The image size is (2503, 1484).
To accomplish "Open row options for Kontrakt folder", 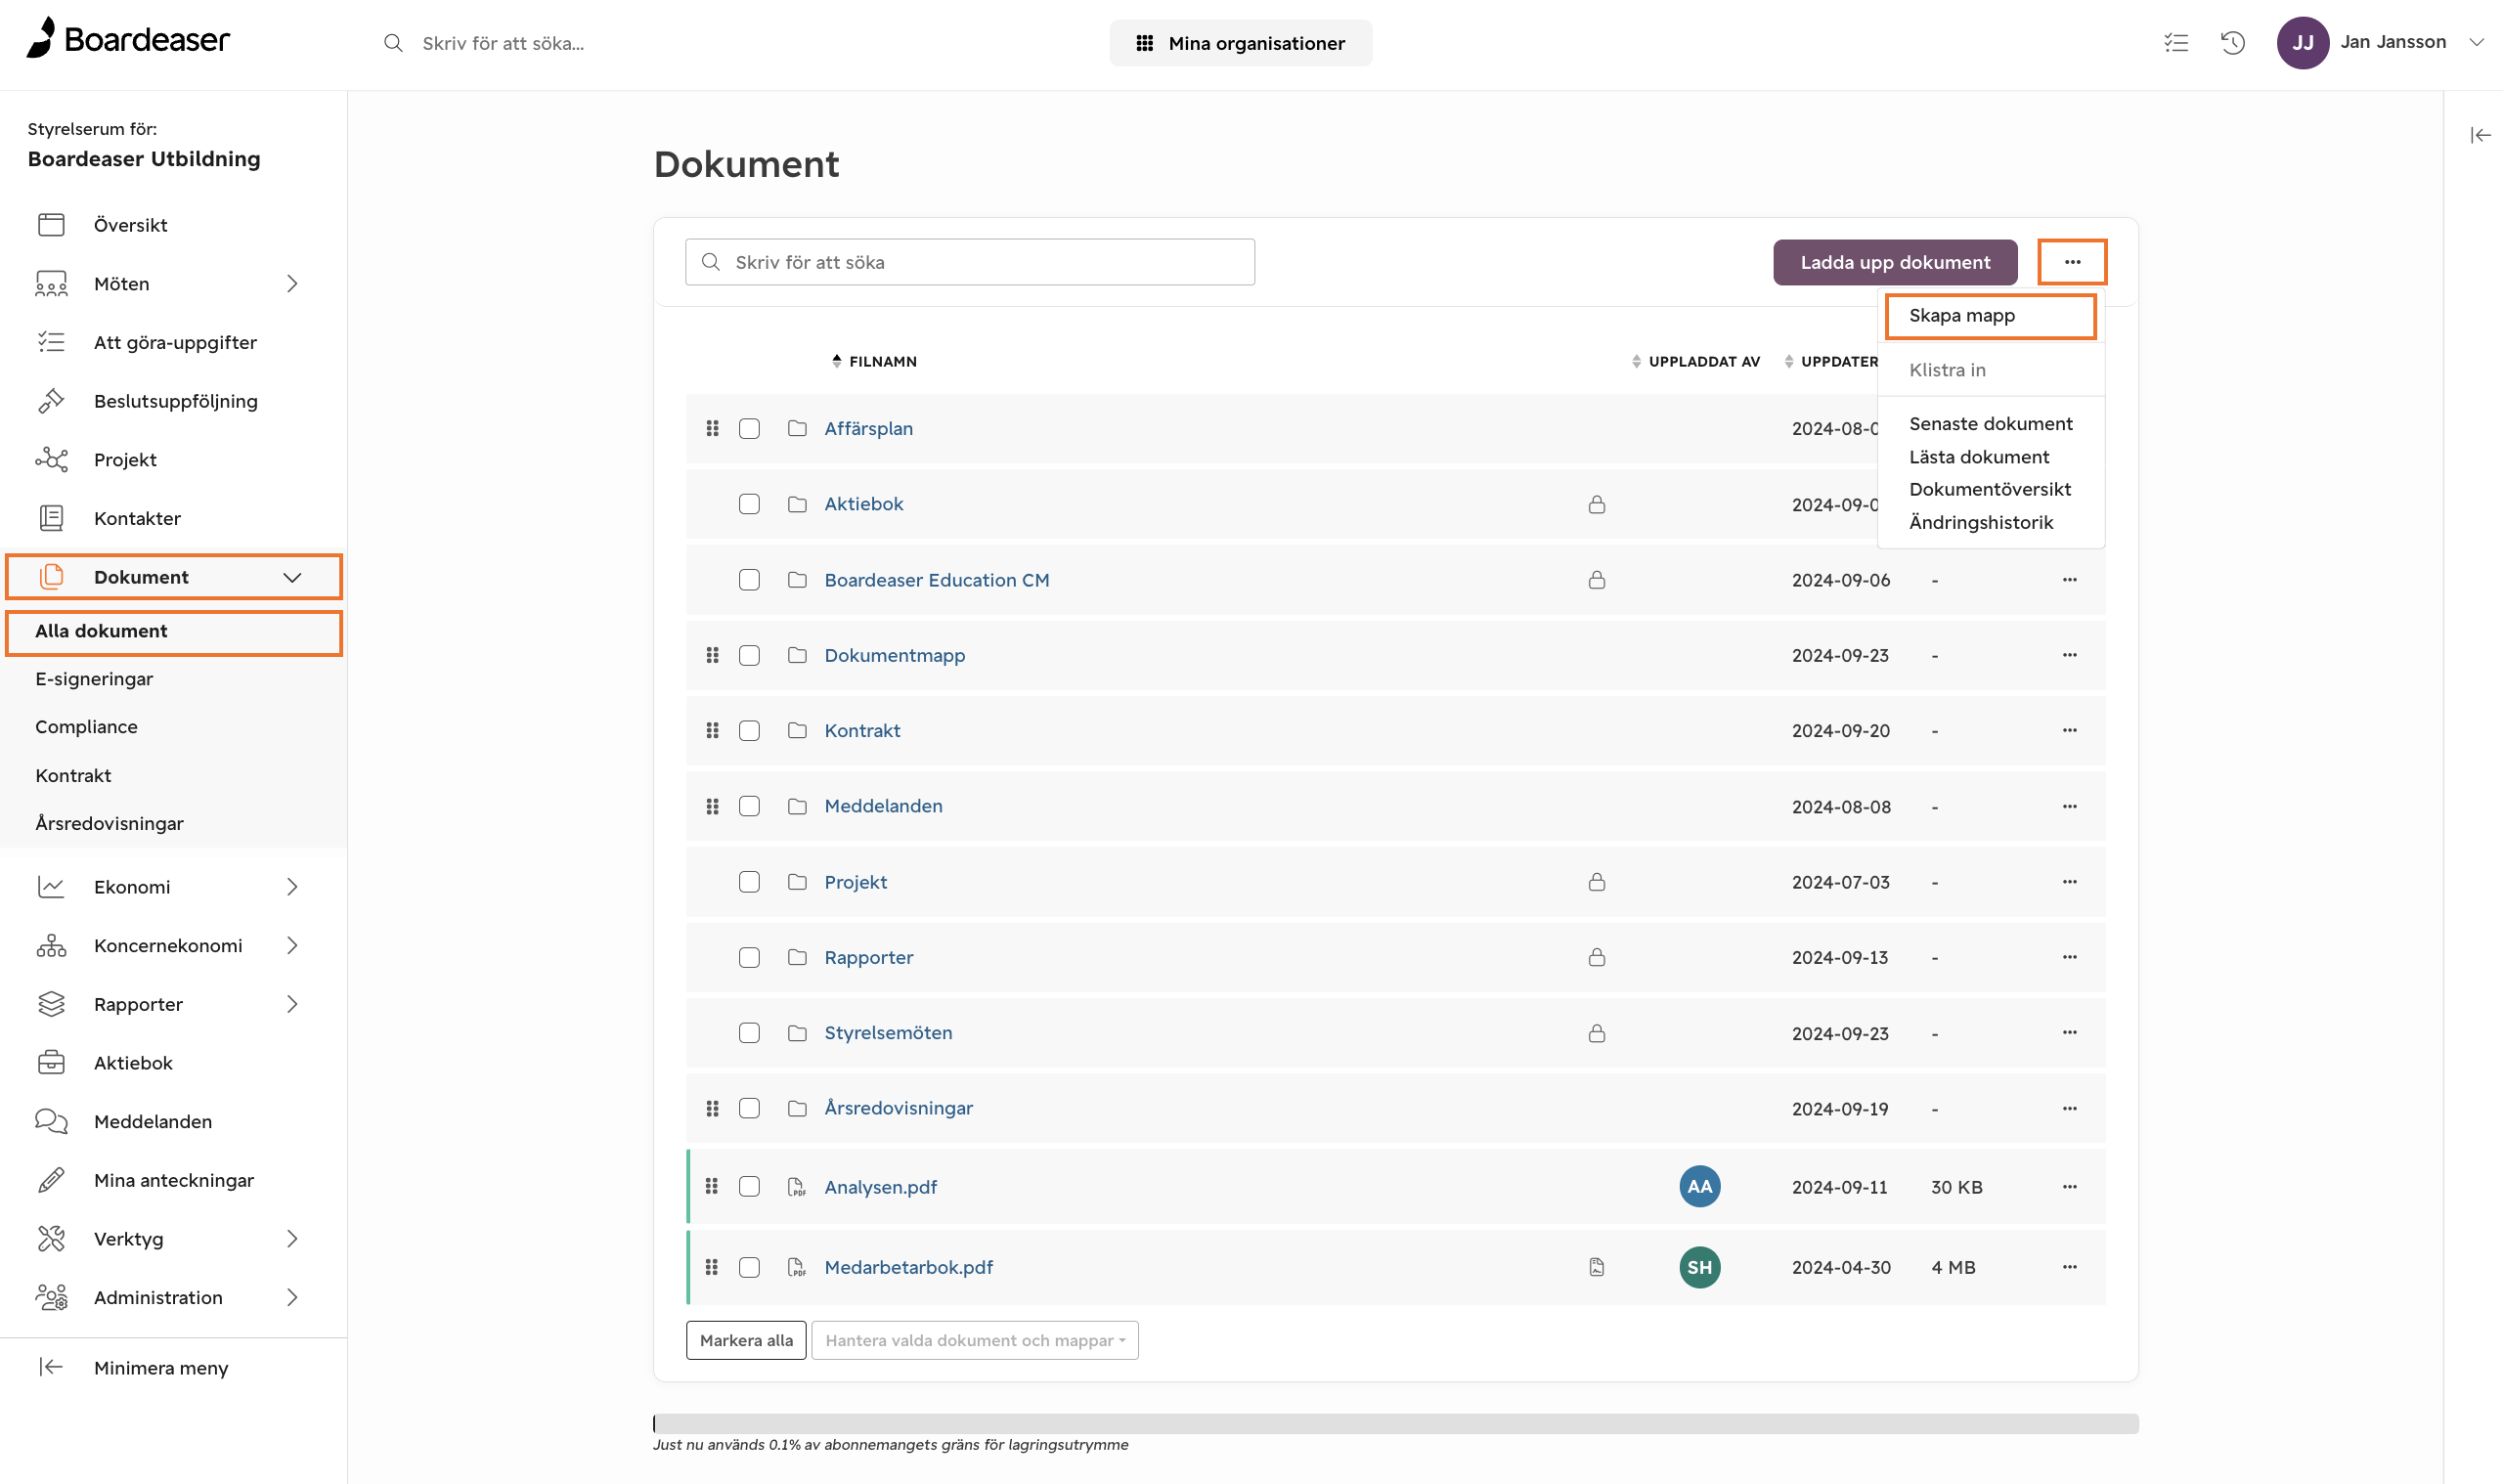I will (x=2070, y=731).
